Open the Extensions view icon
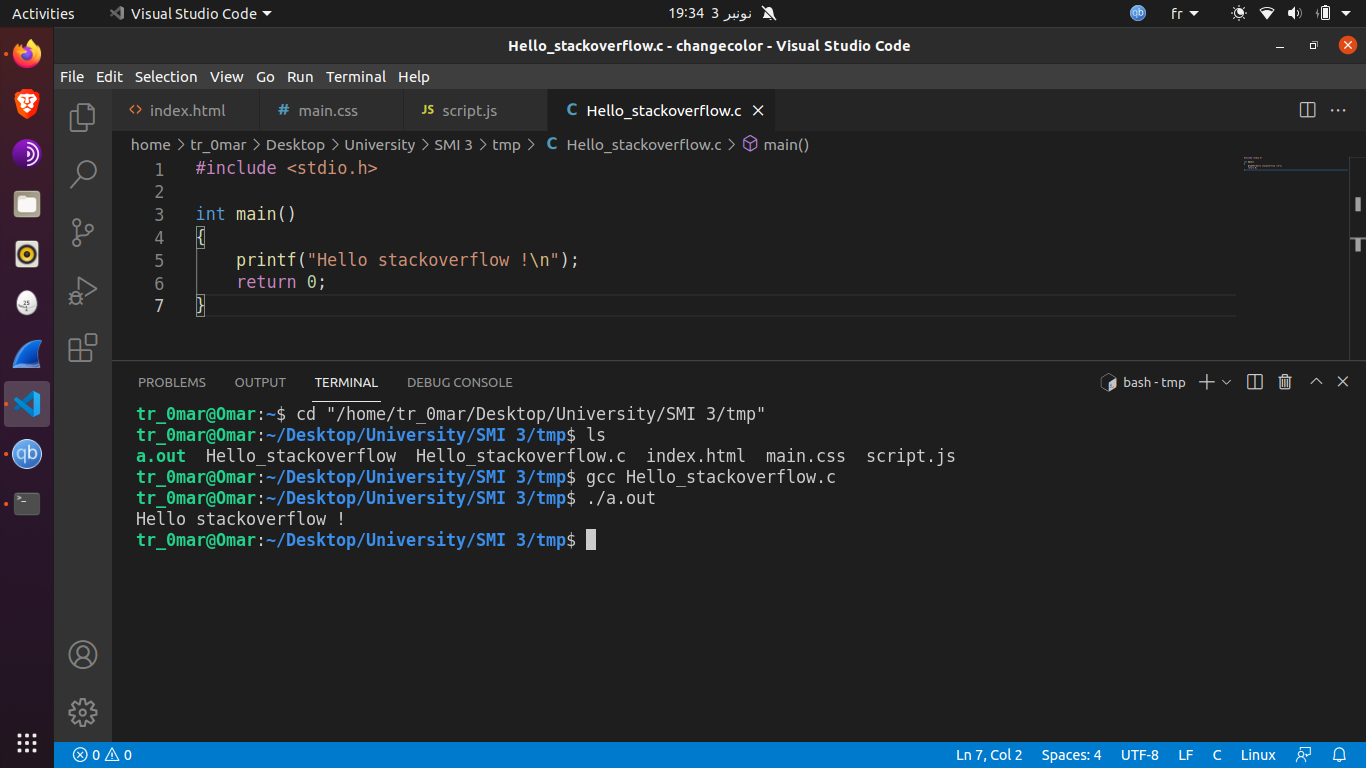The height and width of the screenshot is (768, 1366). coord(83,348)
